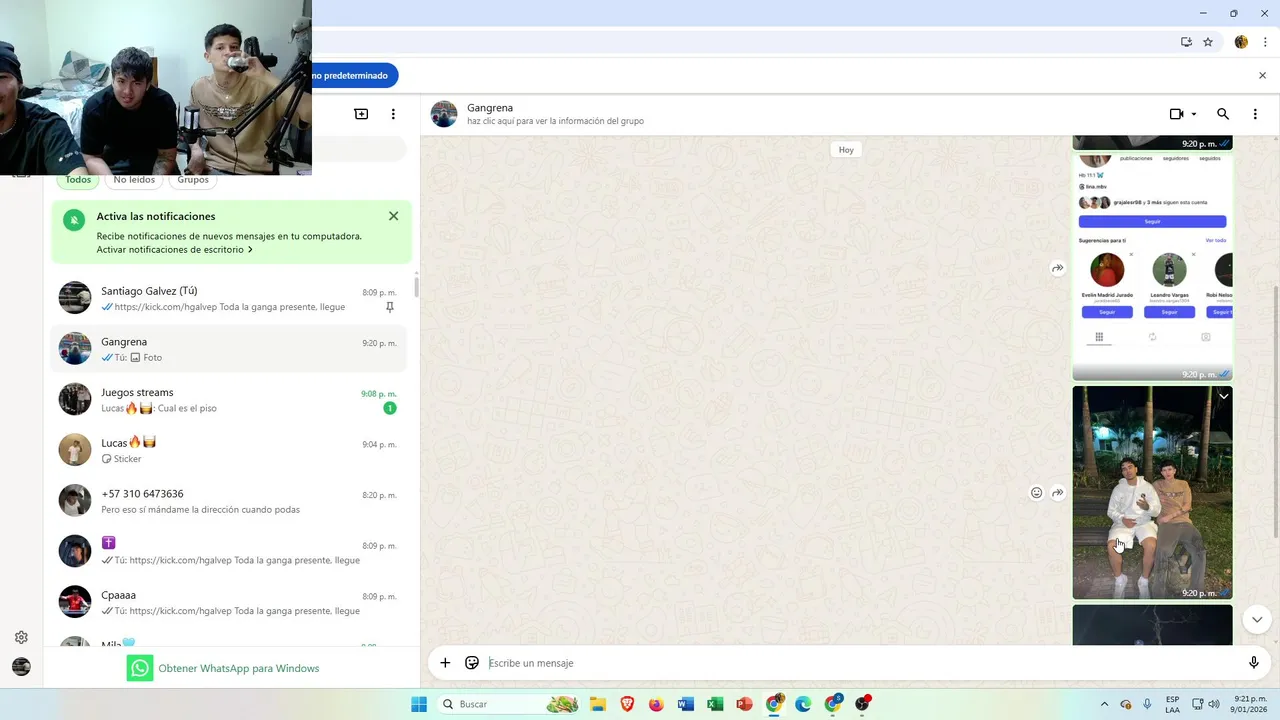This screenshot has height=720, width=1280.
Task: Open File Explorer from the taskbar
Action: point(598,704)
